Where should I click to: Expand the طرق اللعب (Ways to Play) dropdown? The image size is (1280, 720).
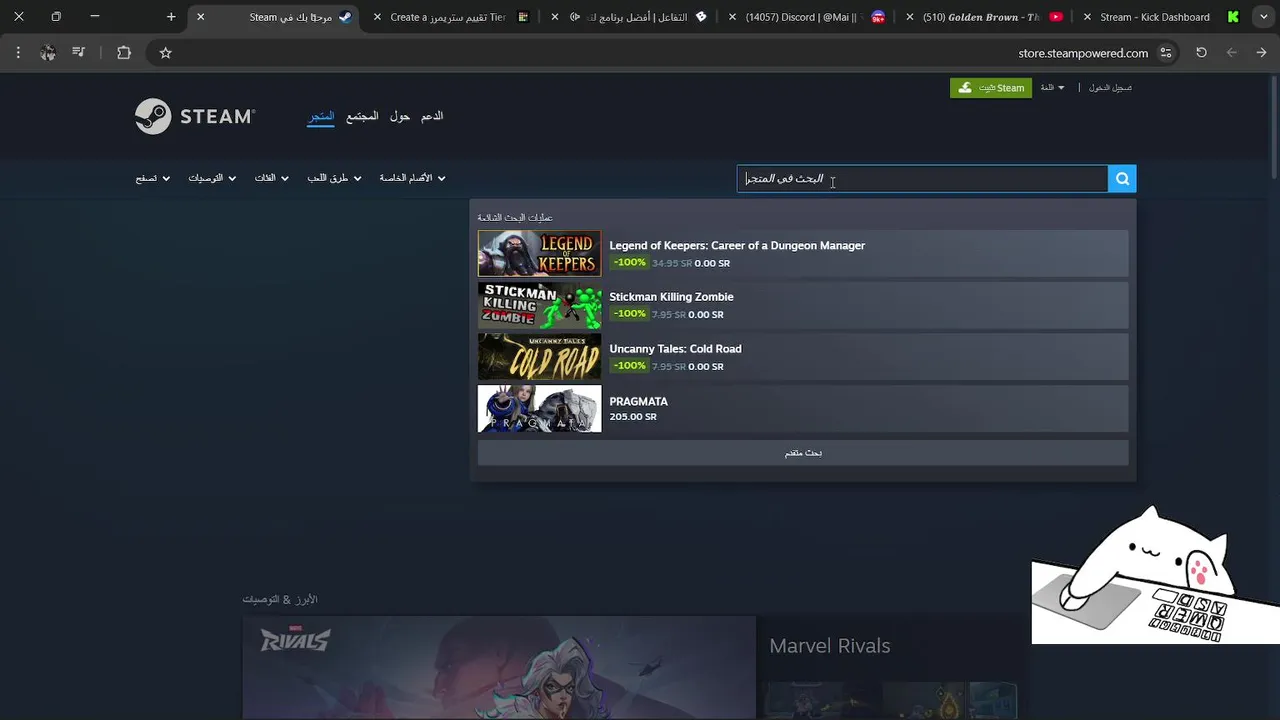pyautogui.click(x=334, y=178)
